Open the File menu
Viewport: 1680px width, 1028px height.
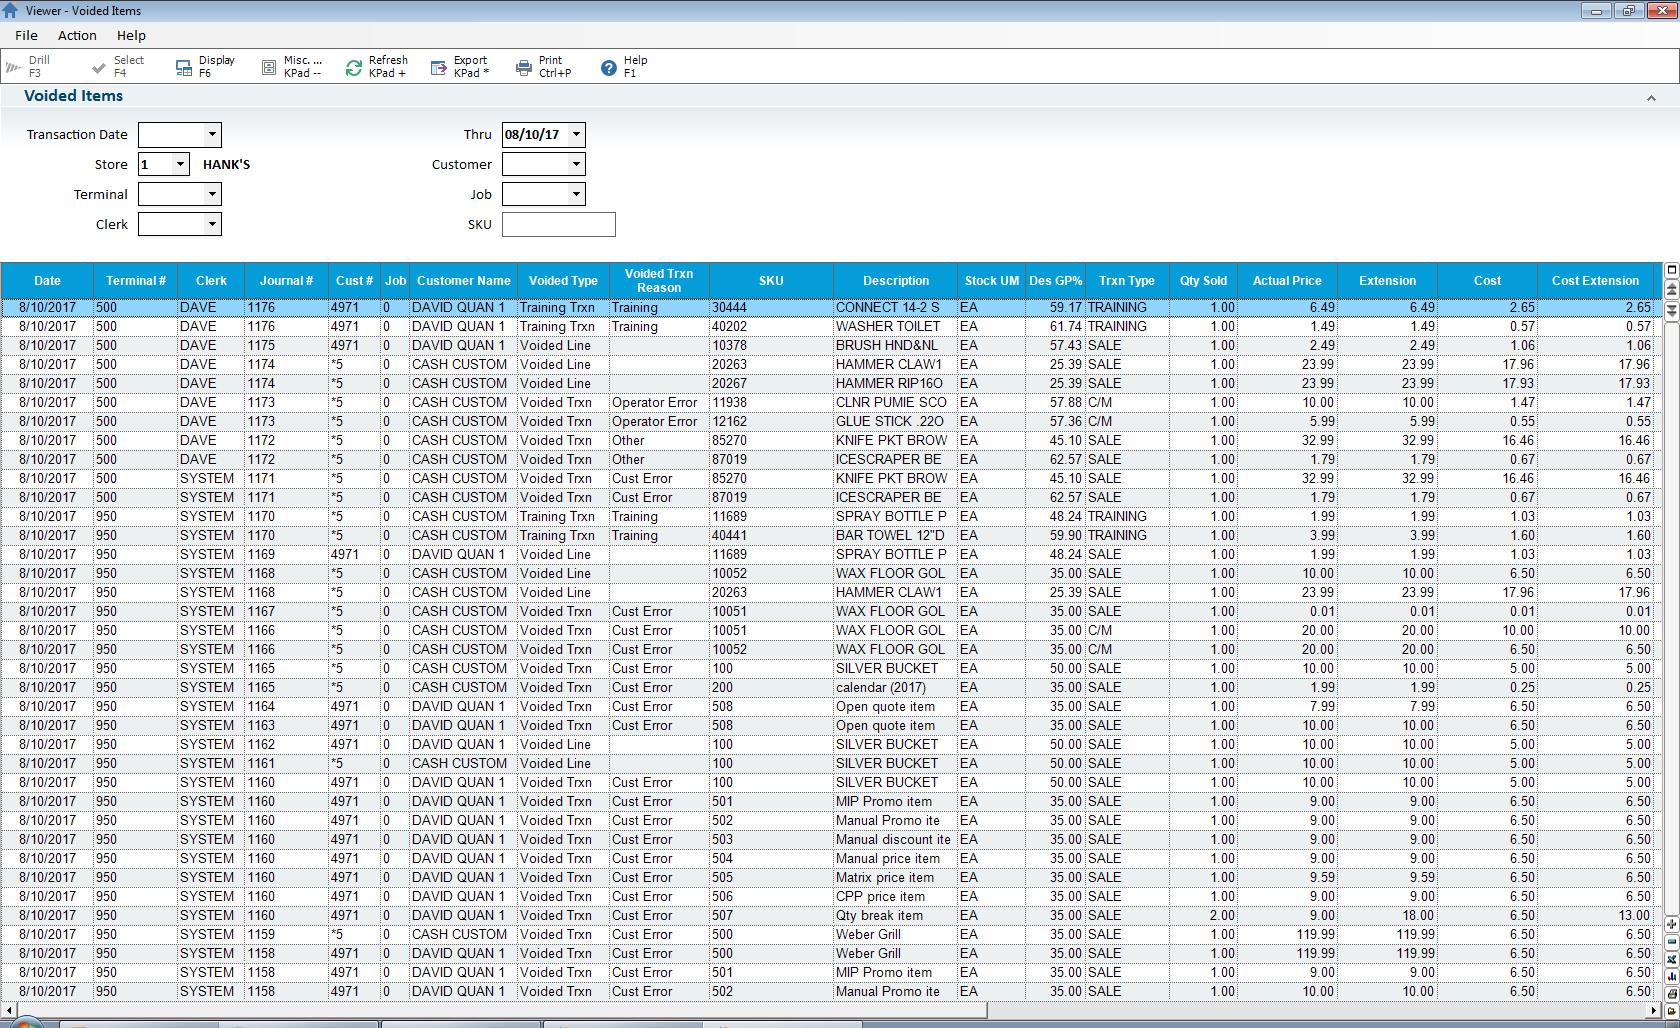26,35
